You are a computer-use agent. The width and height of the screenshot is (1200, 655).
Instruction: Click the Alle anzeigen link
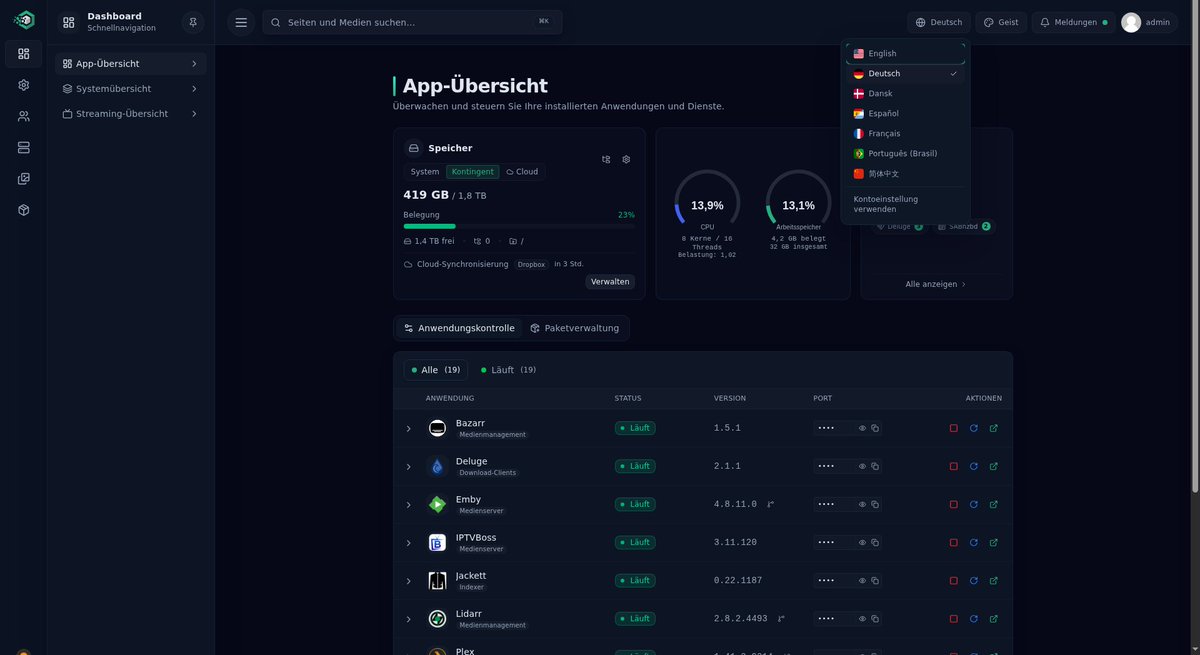tap(936, 284)
